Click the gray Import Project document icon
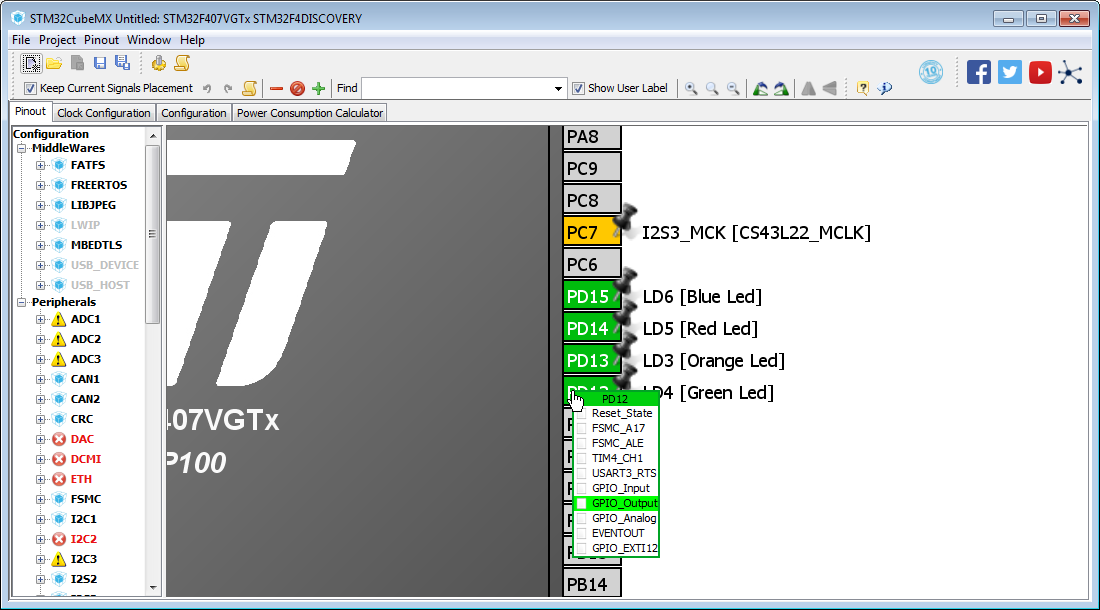Screen dimensions: 1100x610 click(77, 63)
